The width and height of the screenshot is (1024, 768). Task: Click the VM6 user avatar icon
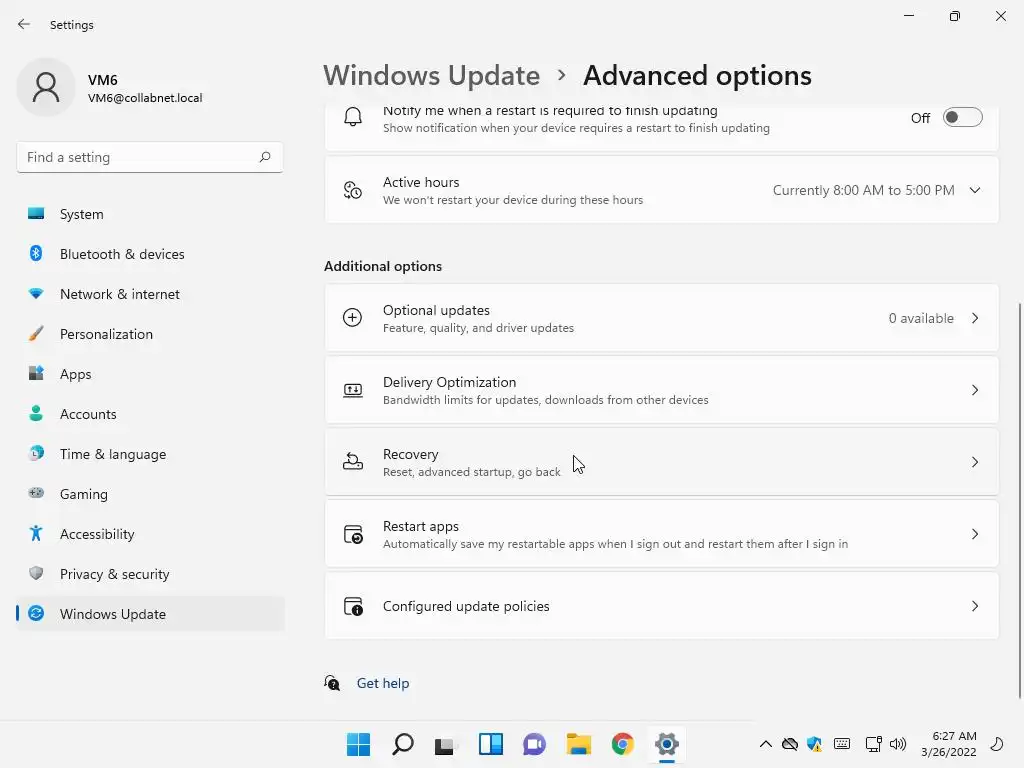point(46,87)
